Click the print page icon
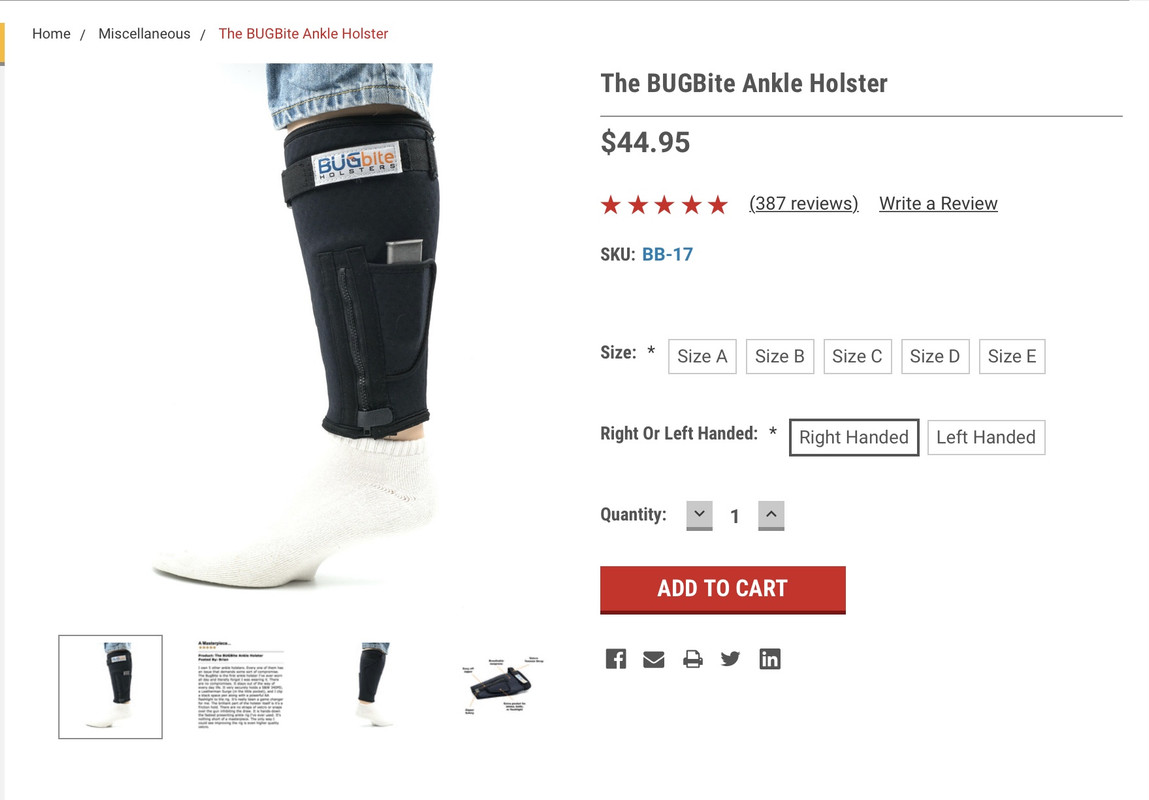The image size is (1149, 800). pyautogui.click(x=692, y=659)
